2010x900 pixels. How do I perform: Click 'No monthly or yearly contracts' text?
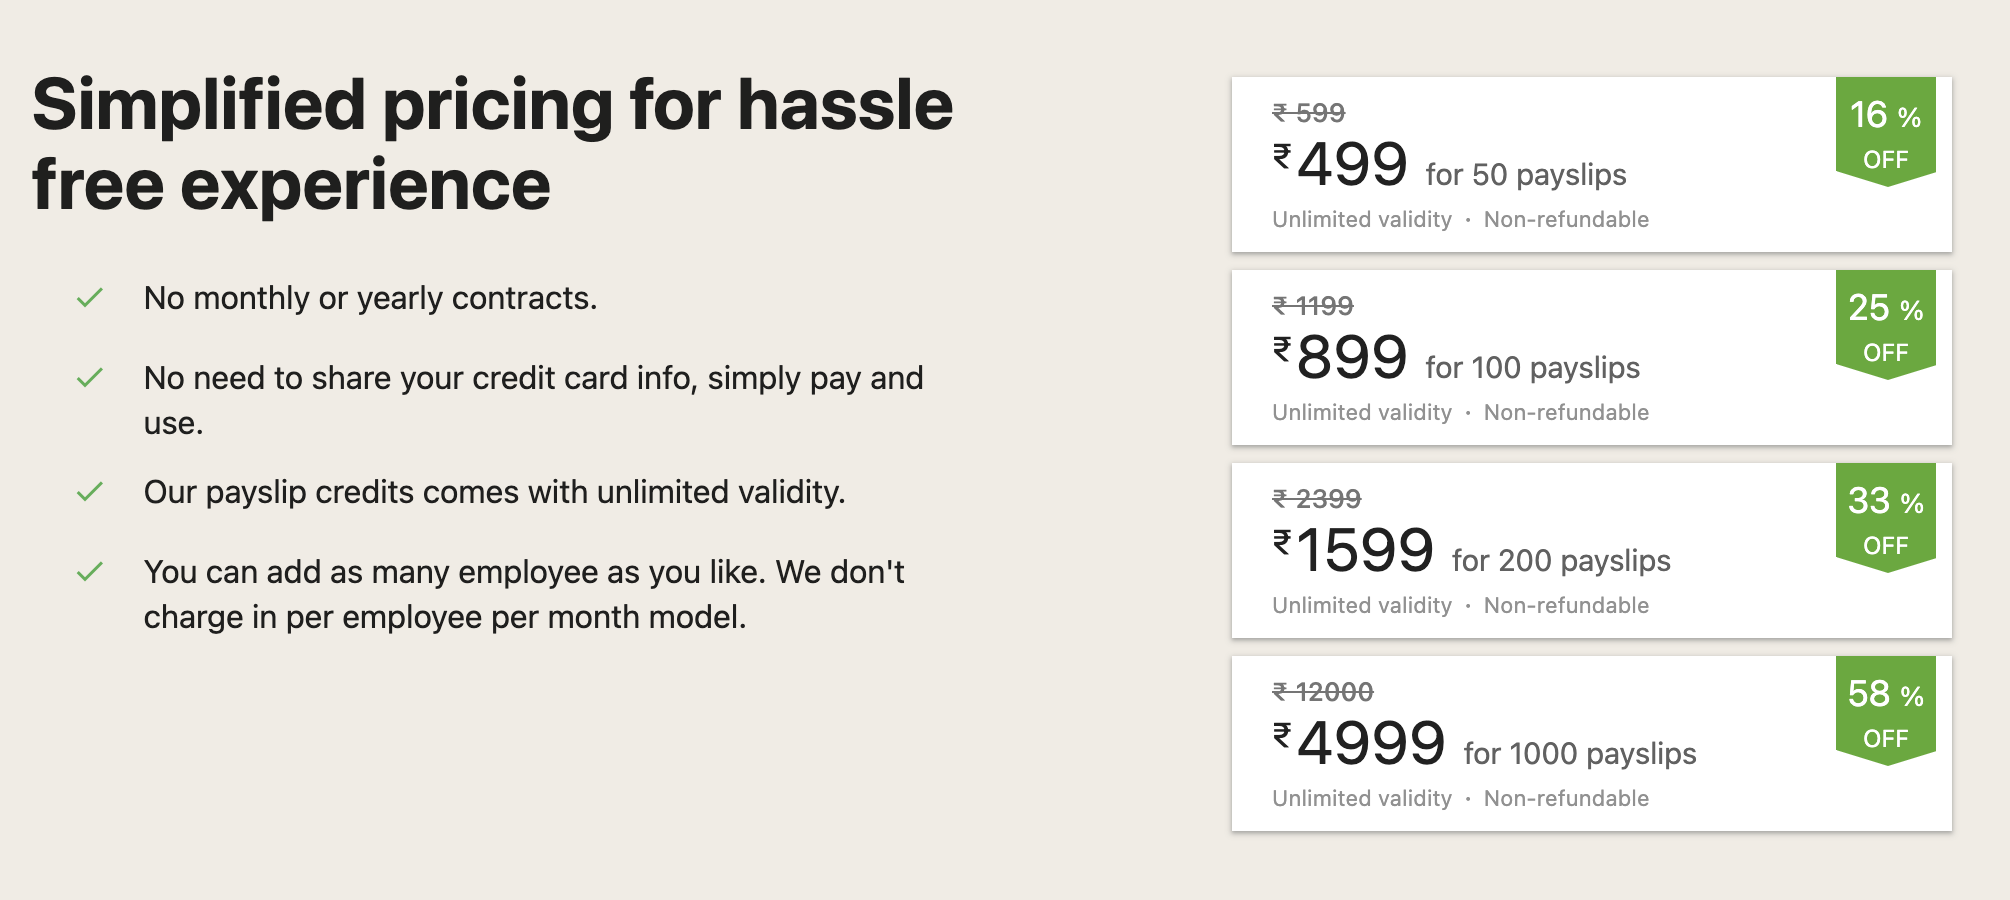coord(370,298)
